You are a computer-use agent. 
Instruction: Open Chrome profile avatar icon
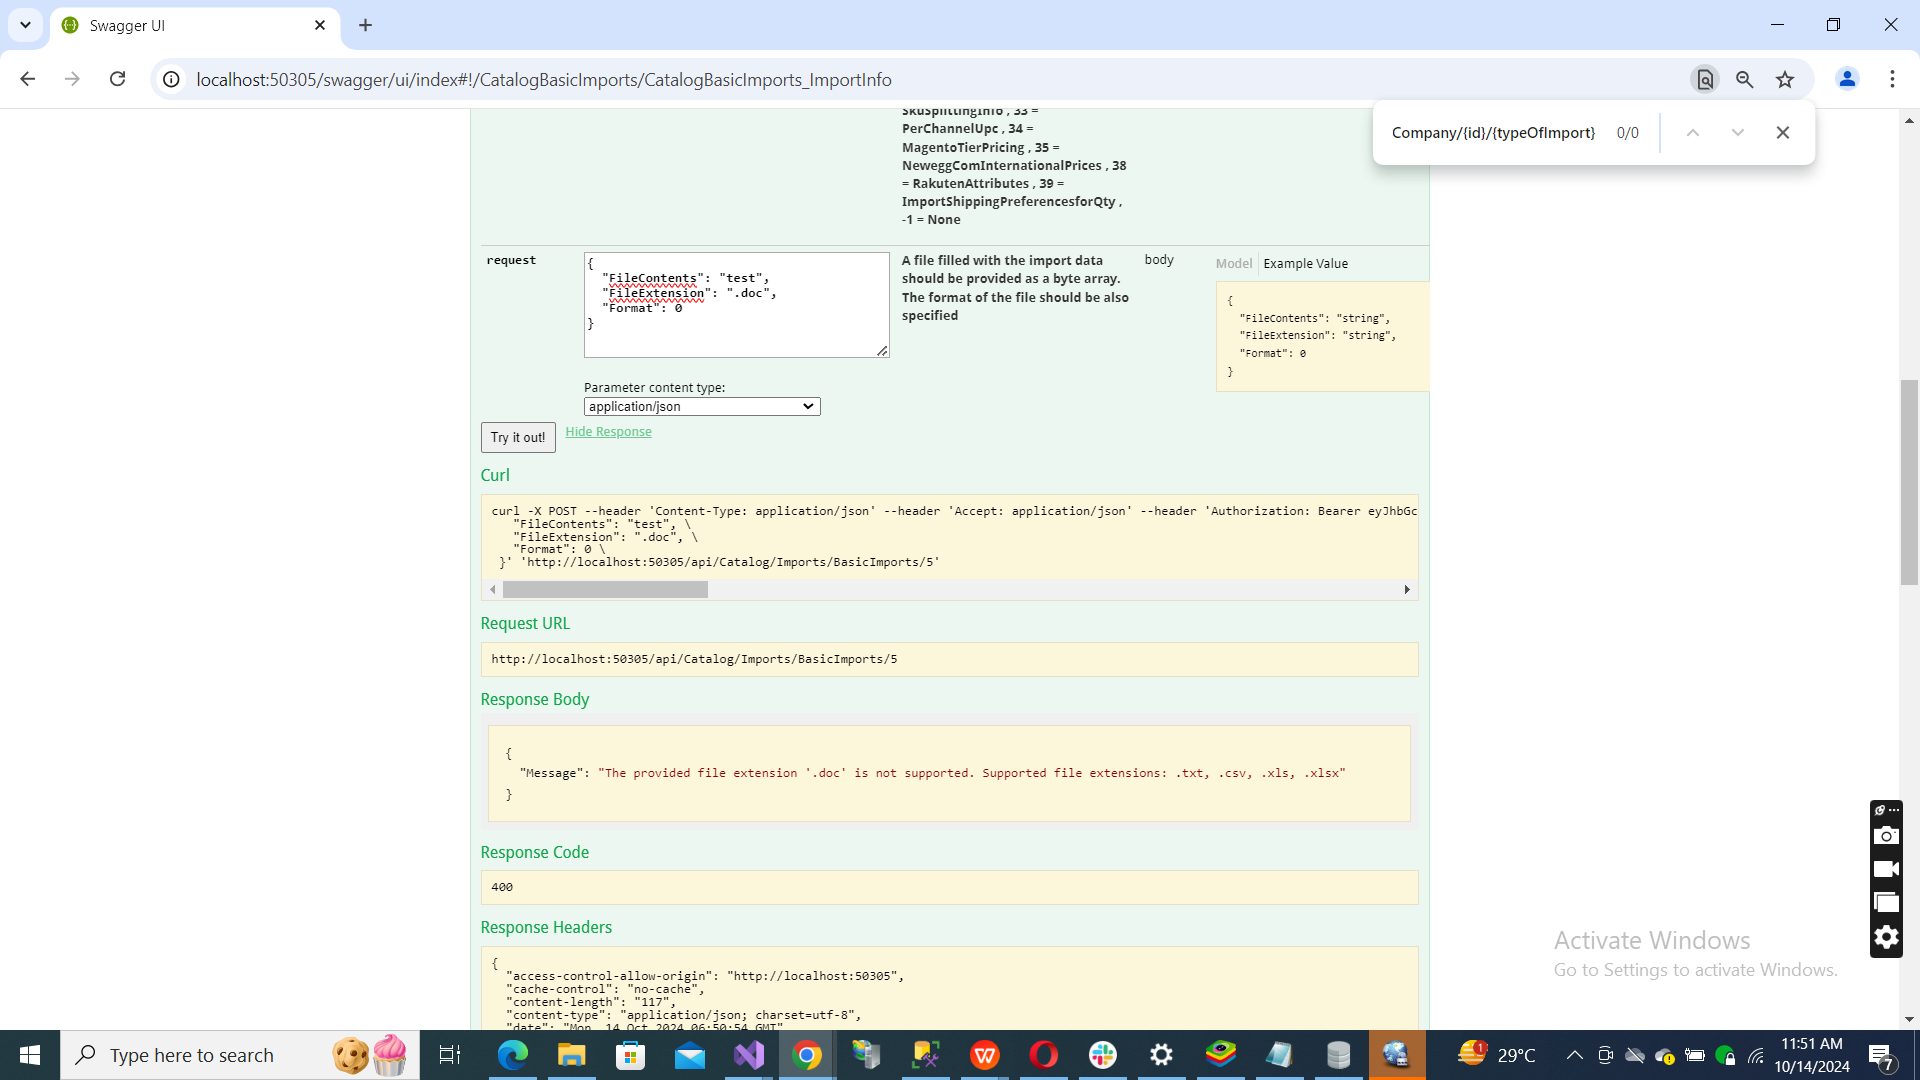coord(1847,79)
